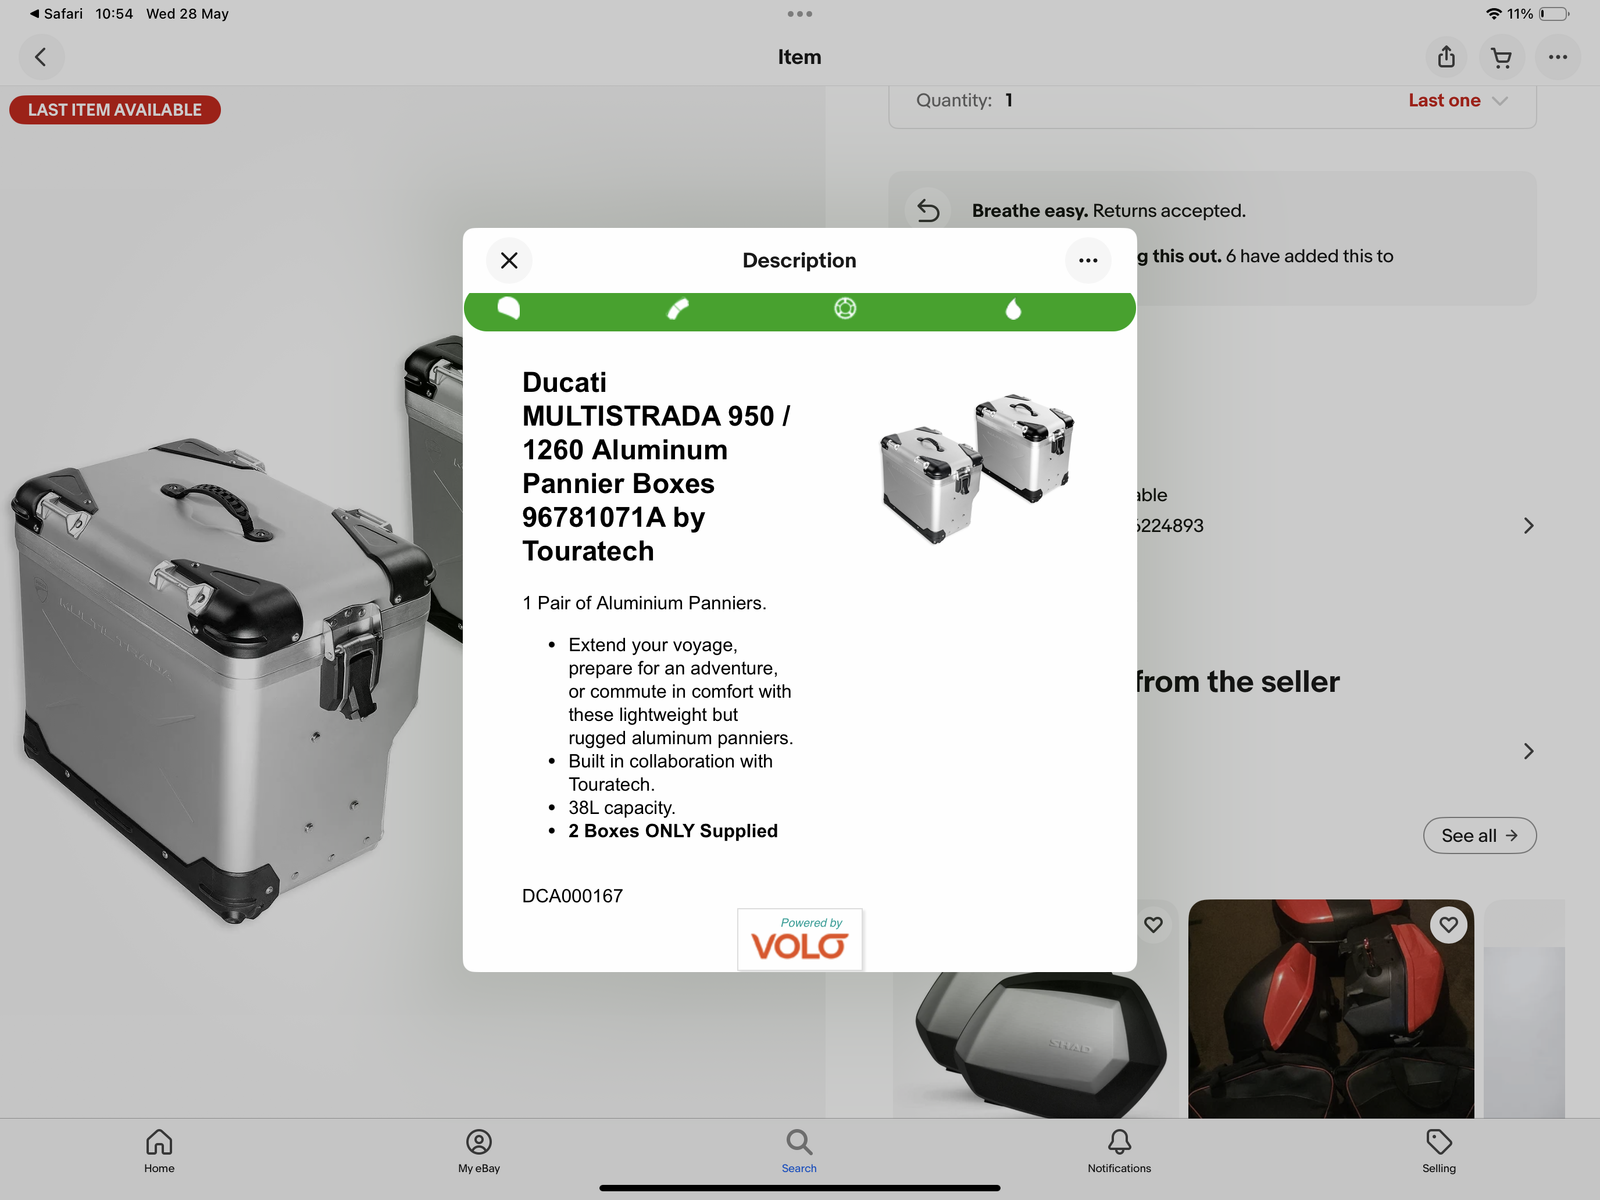This screenshot has height=1200, width=1600.
Task: Tap the LAST ITEM AVAILABLE badge
Action: (115, 110)
